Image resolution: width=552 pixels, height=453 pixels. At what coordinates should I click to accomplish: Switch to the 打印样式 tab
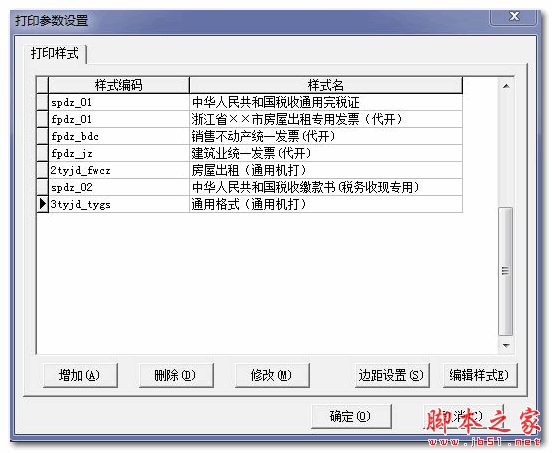(55, 54)
